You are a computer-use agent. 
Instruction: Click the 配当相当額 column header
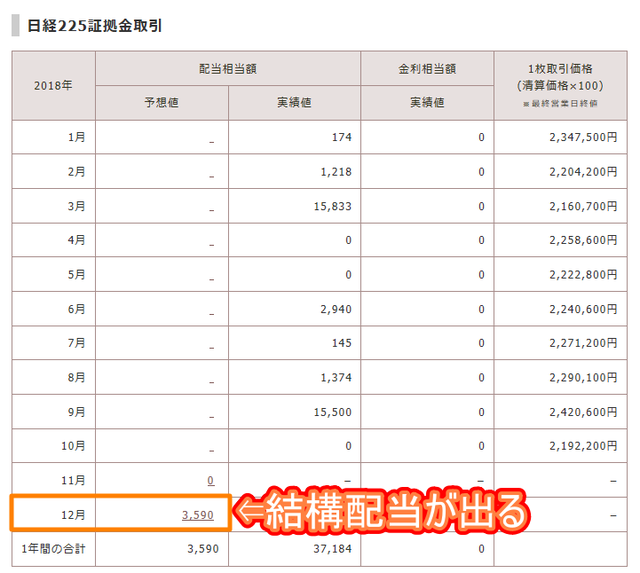click(x=228, y=69)
